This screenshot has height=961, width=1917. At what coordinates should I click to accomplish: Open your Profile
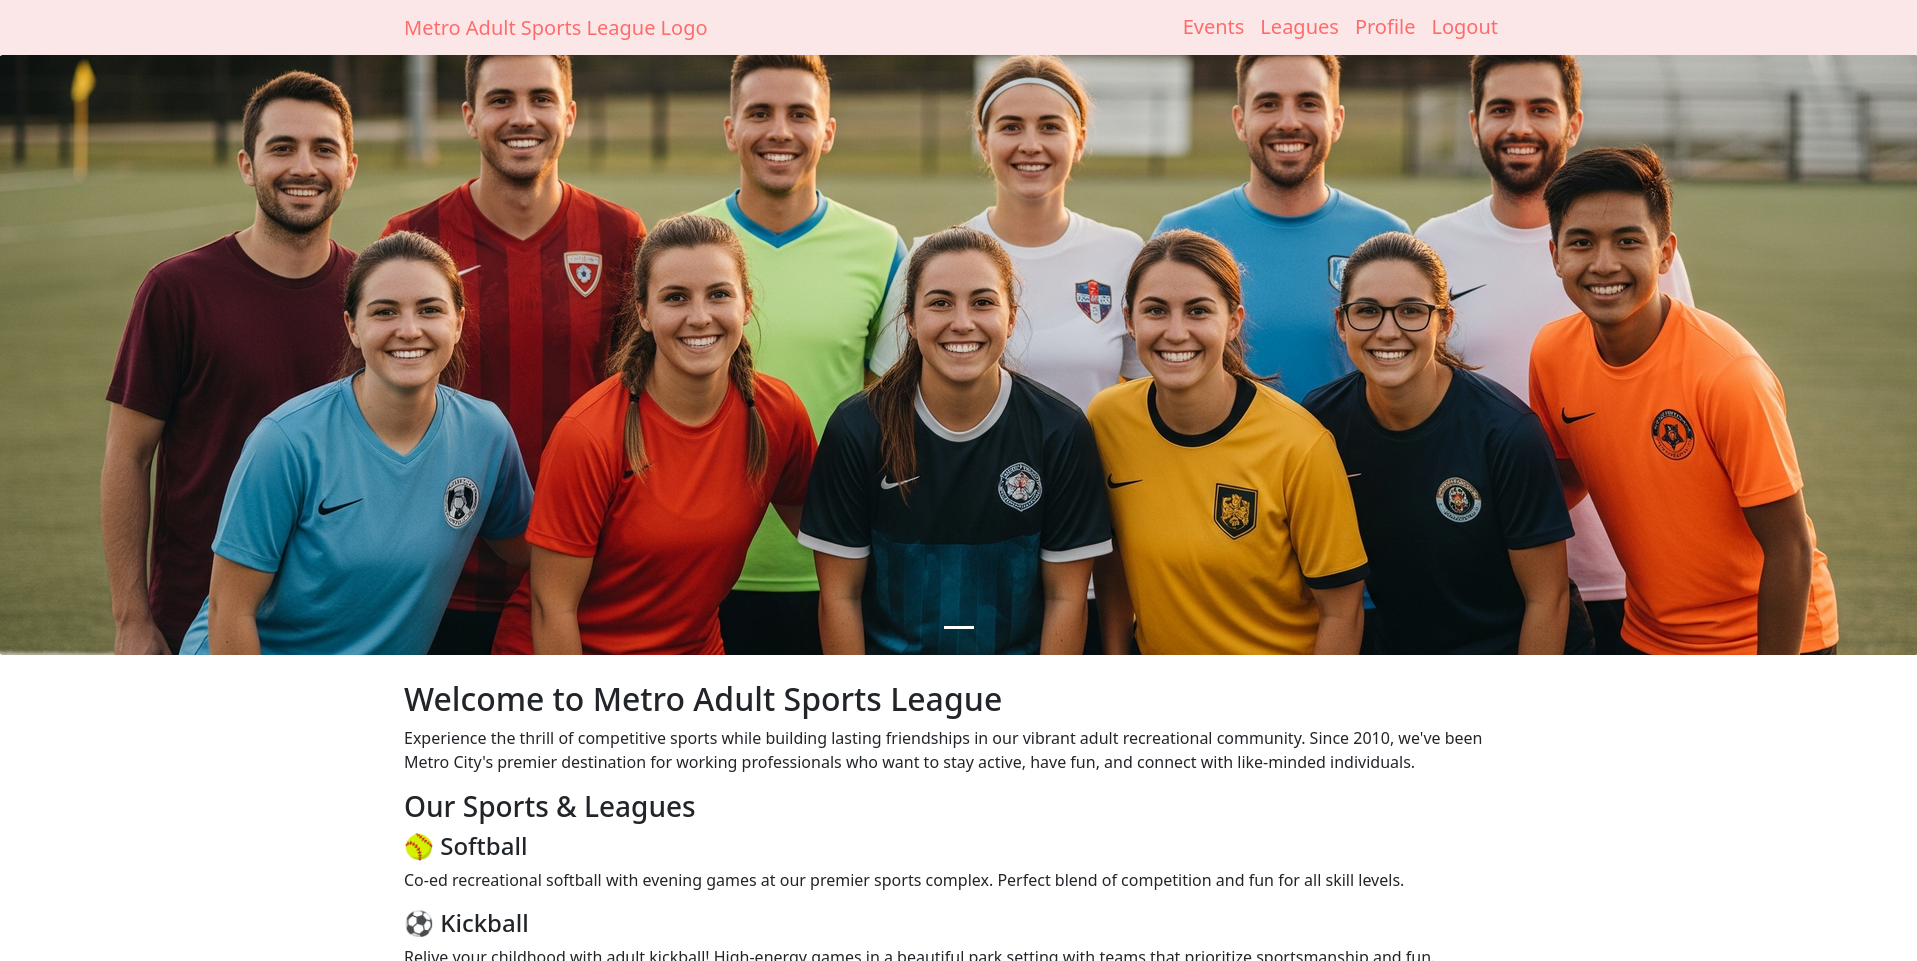[x=1385, y=27]
